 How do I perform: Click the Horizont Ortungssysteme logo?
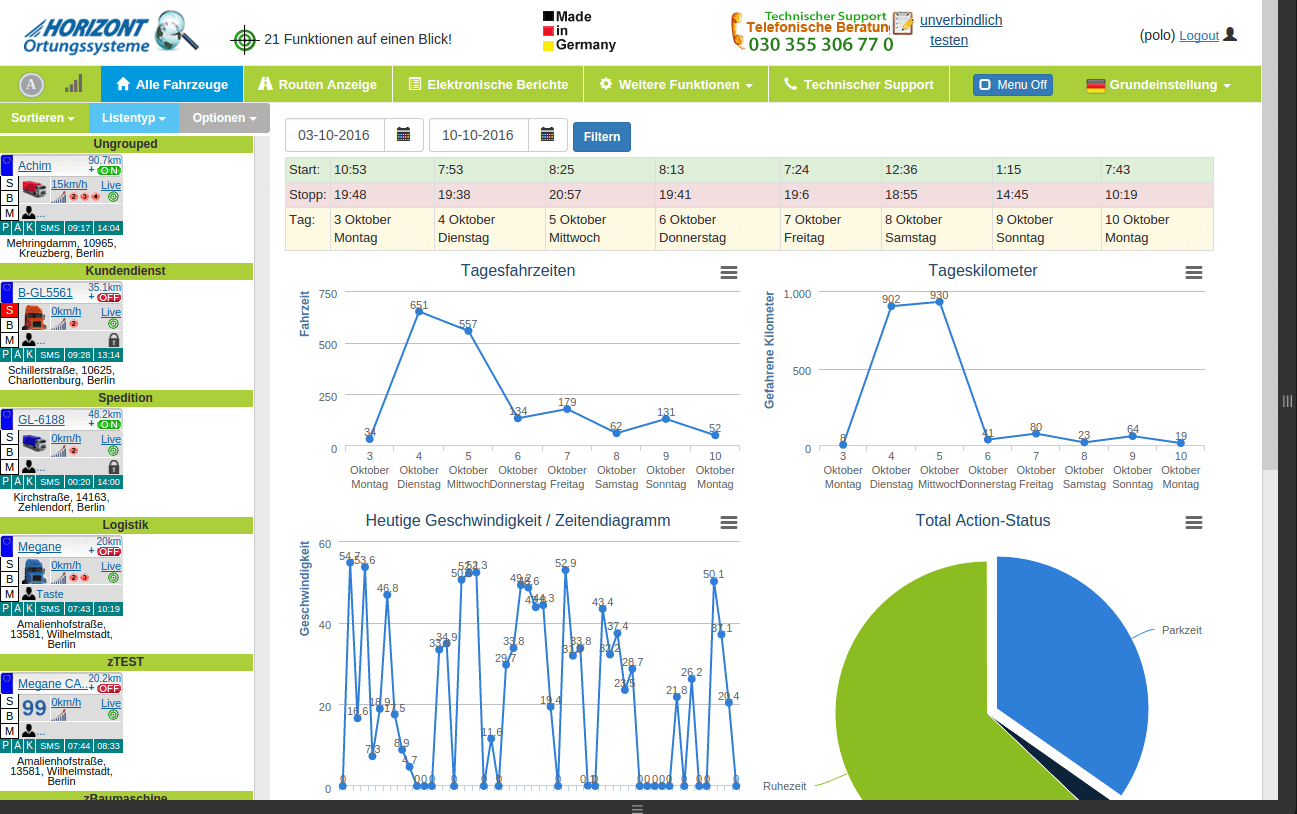tap(111, 33)
